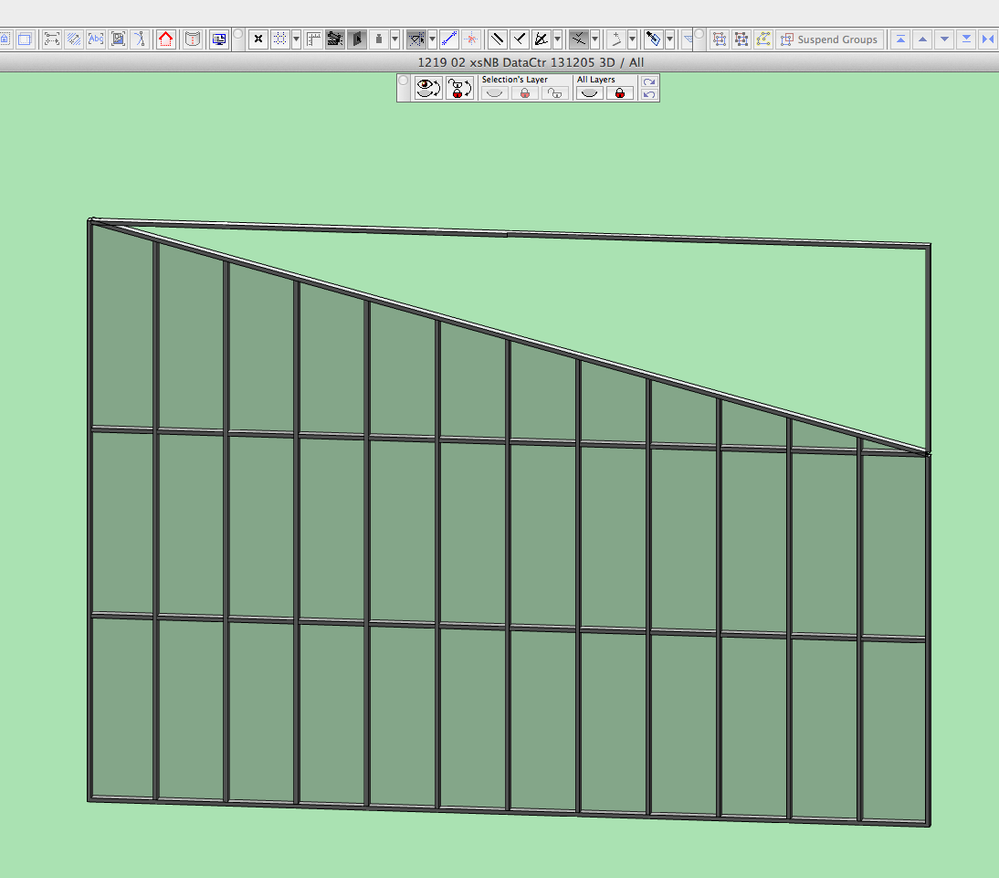
Task: Select the red roof-shaped tool icon
Action: (165, 39)
